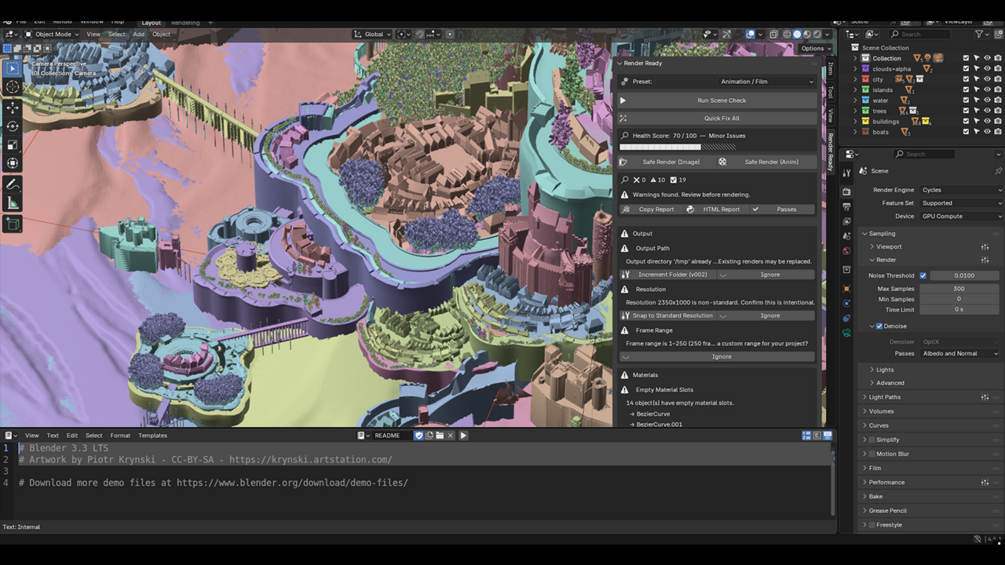The height and width of the screenshot is (565, 1005).
Task: Open the text editor Format menu
Action: [120, 436]
